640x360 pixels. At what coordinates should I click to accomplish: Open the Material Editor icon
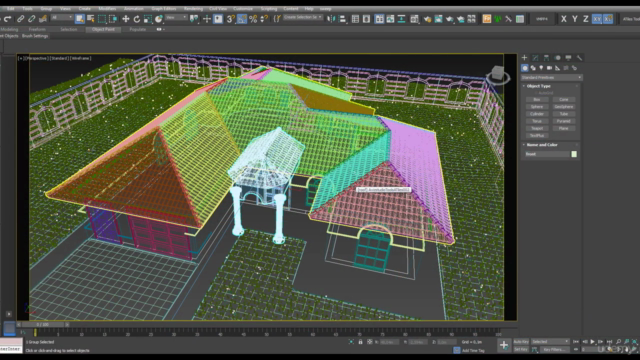pyautogui.click(x=414, y=19)
